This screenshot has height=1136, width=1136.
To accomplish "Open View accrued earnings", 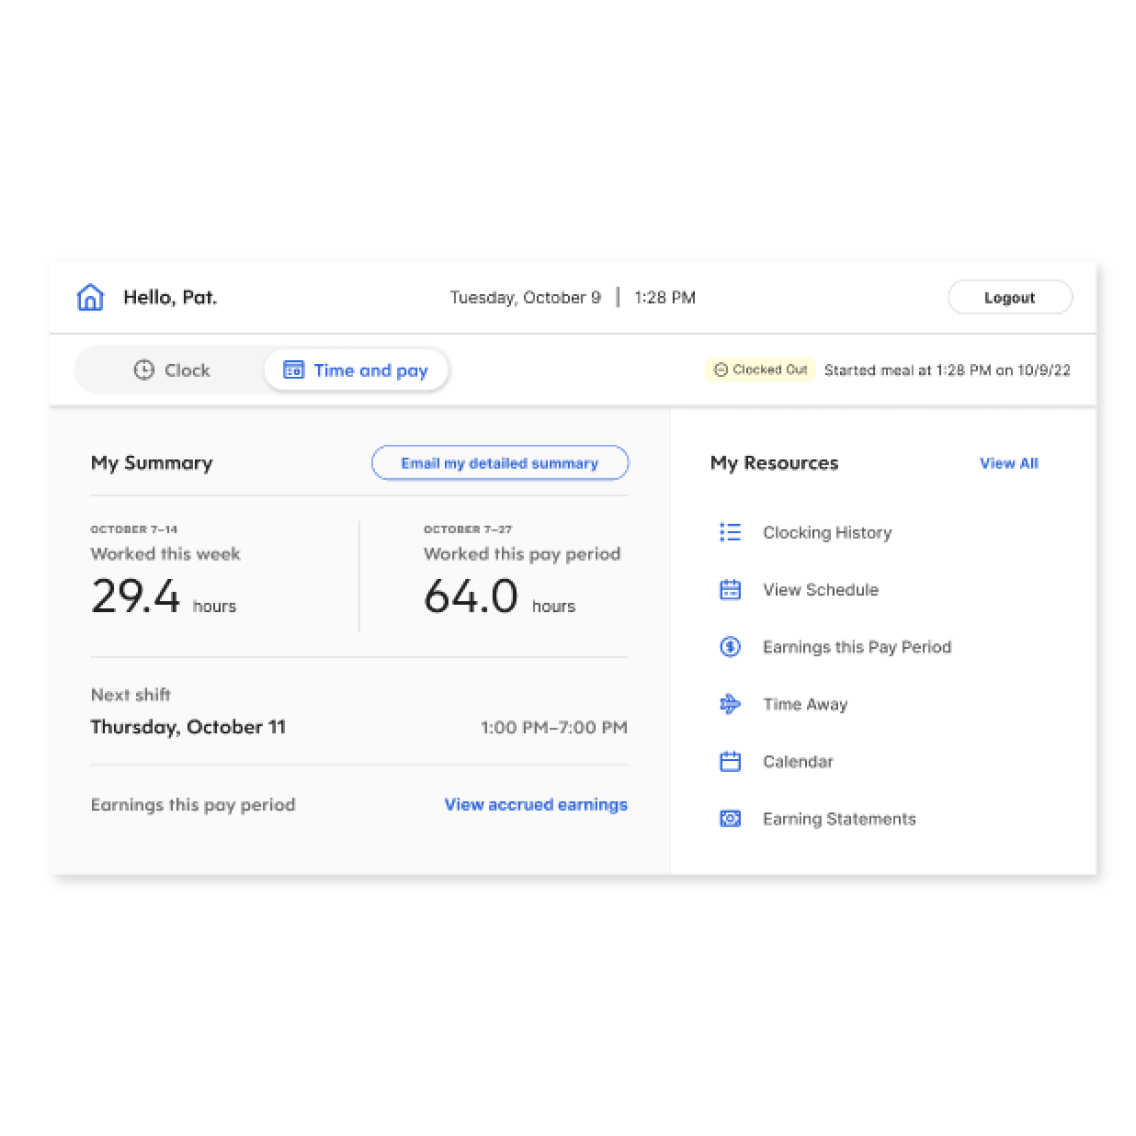I will [x=536, y=804].
